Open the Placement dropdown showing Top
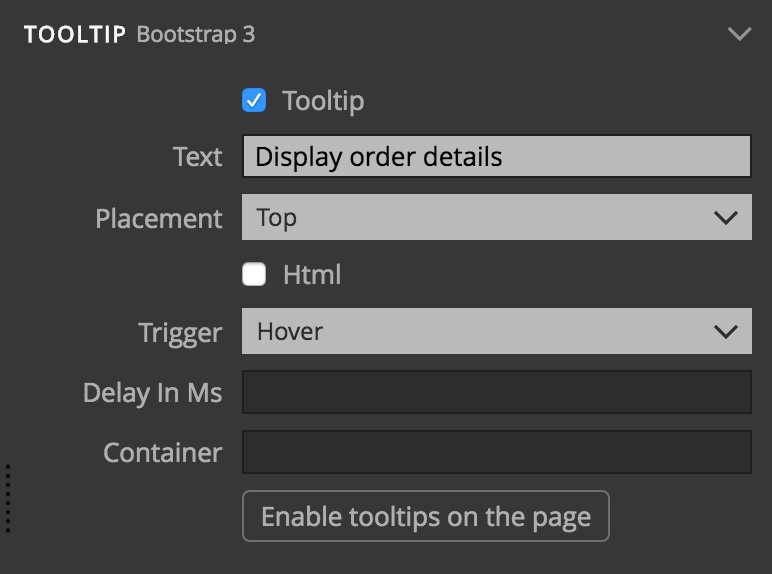Viewport: 772px width, 574px height. 496,217
